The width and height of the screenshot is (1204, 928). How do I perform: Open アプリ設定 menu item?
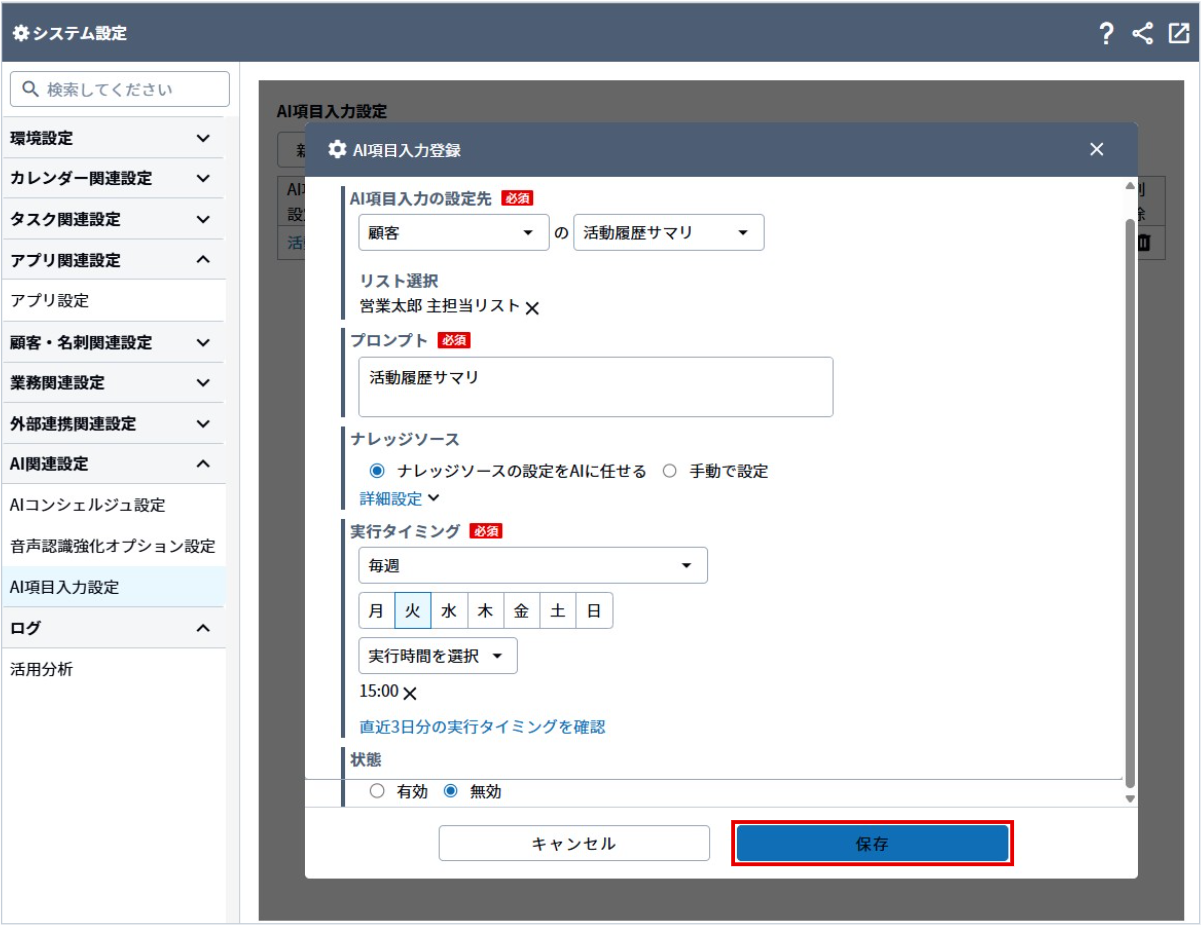[x=113, y=300]
